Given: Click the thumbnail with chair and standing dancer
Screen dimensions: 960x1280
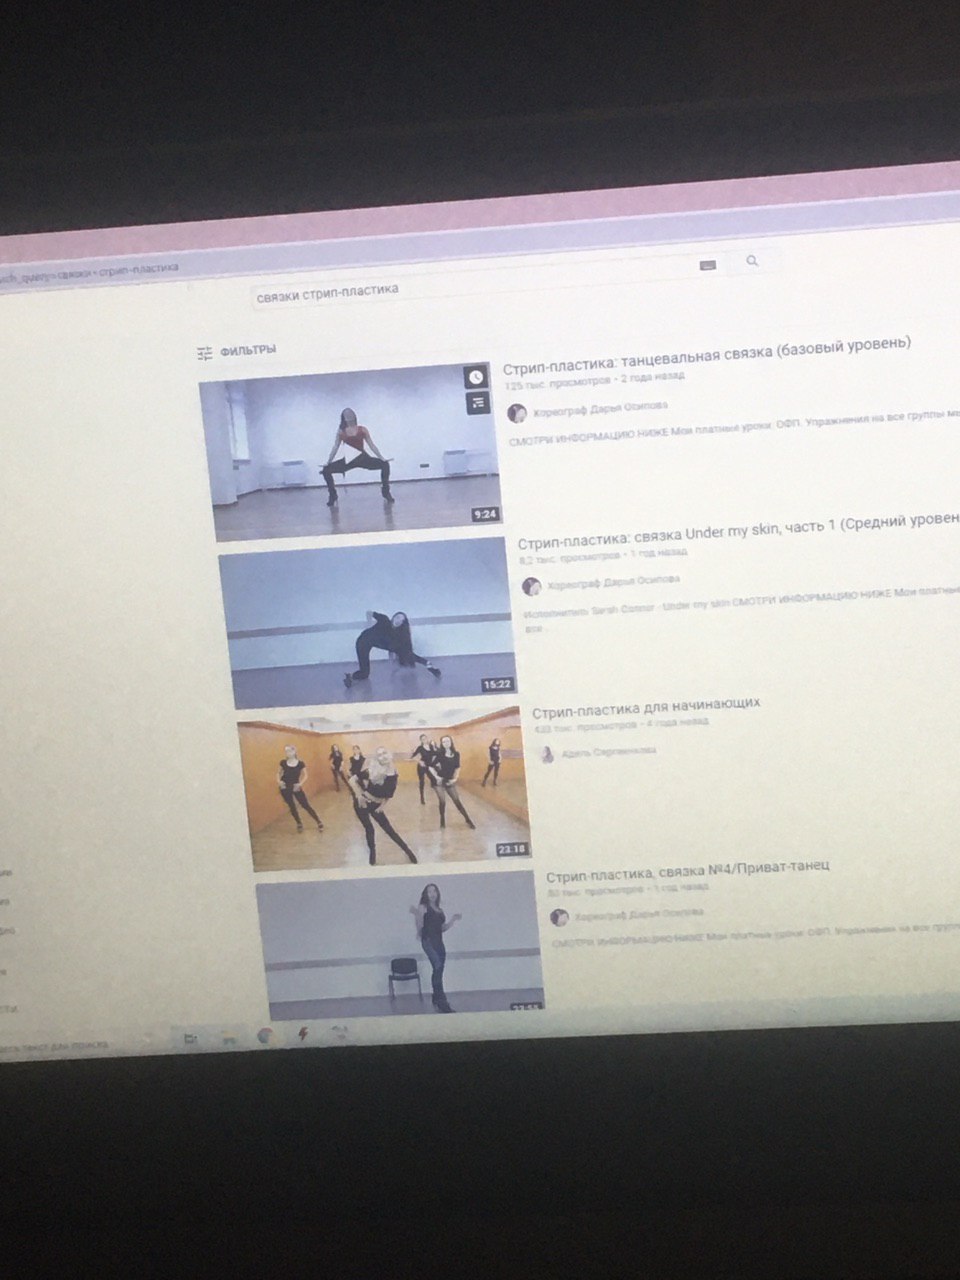Looking at the screenshot, I should 400,945.
